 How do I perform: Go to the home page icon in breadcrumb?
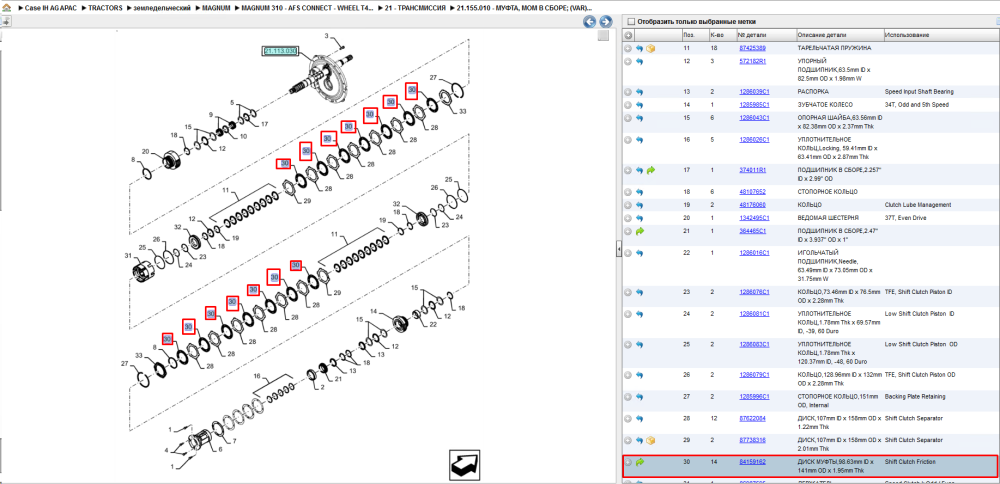pos(6,8)
